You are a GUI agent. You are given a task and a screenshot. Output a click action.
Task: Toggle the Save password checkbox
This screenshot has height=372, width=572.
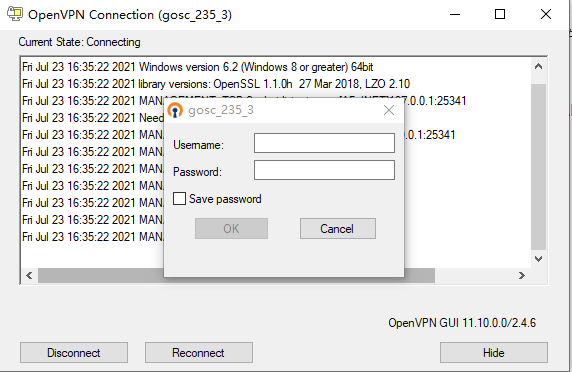pos(179,199)
